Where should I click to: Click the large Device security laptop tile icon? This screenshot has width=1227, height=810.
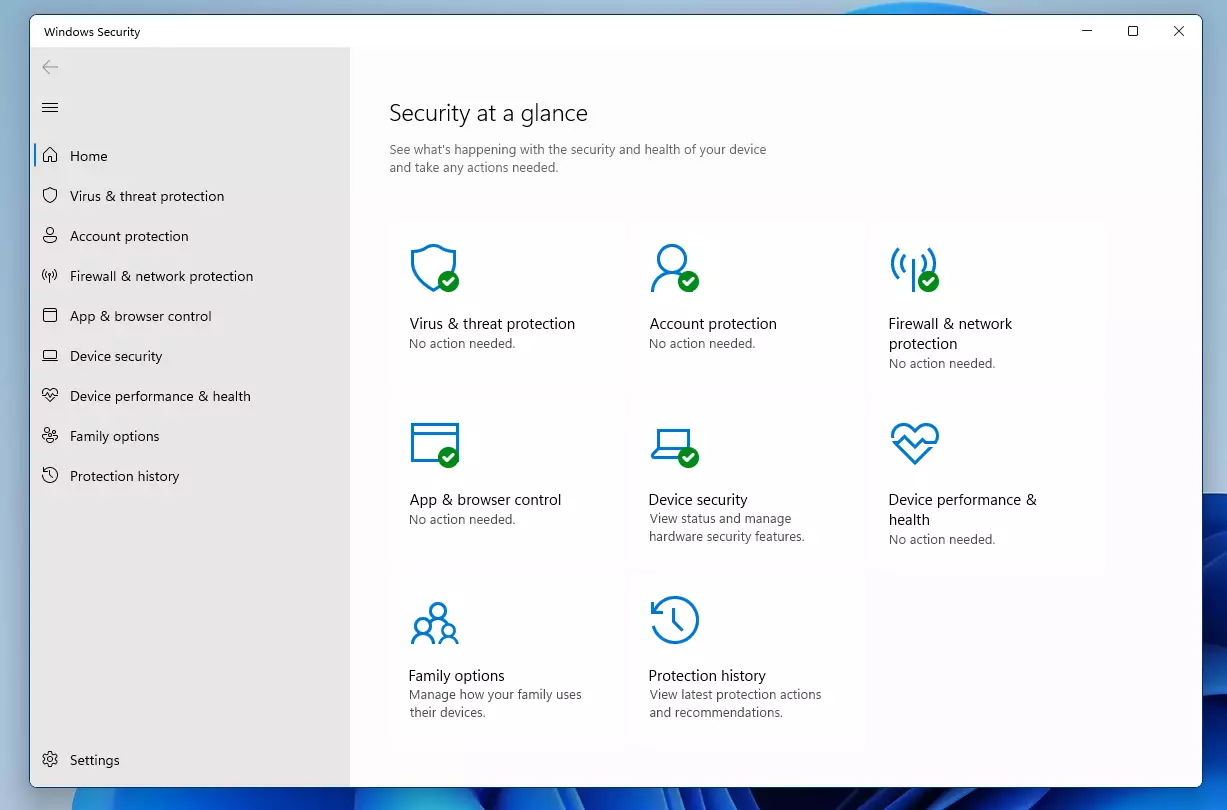pos(674,447)
